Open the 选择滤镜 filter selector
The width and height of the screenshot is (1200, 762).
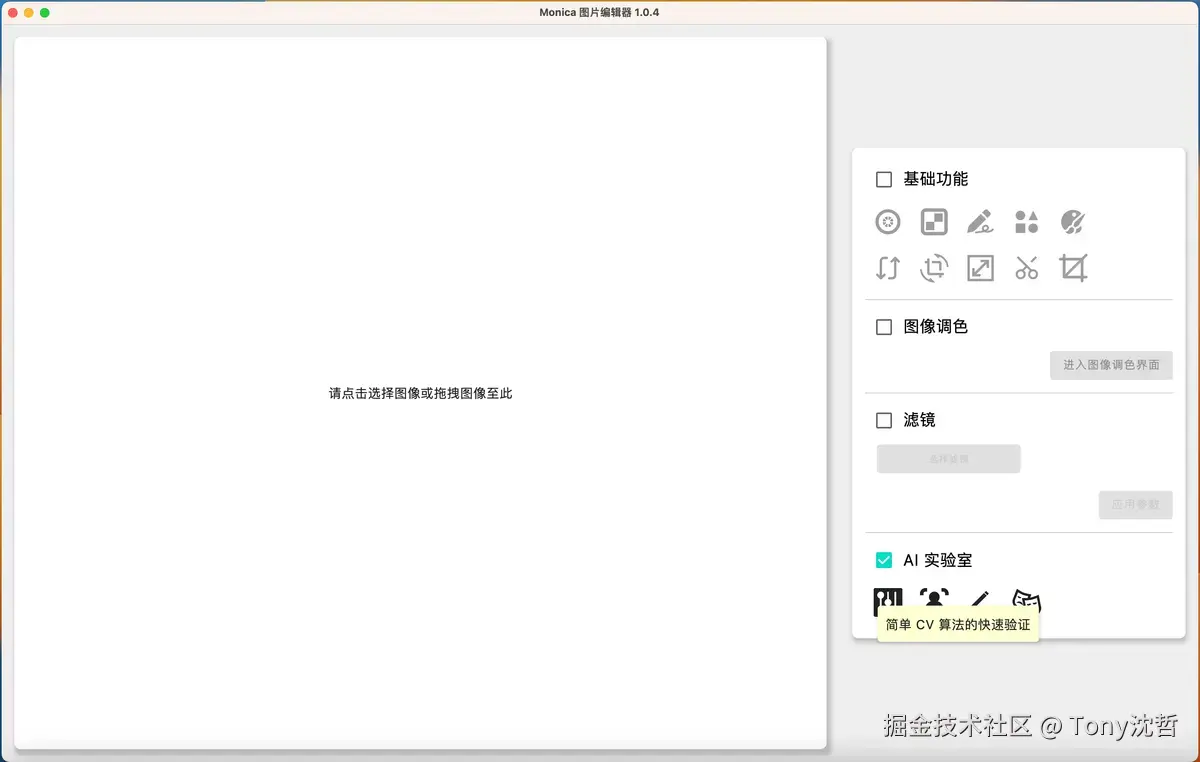coord(948,458)
